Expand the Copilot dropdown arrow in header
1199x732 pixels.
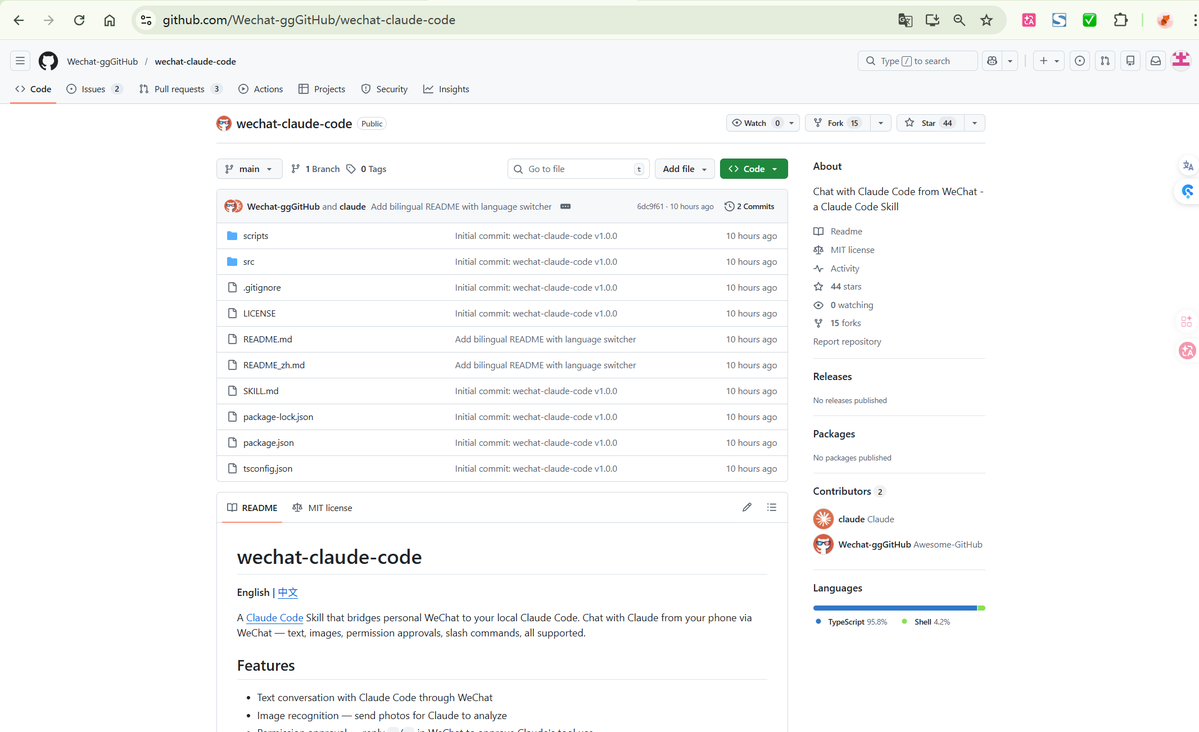tap(1010, 61)
